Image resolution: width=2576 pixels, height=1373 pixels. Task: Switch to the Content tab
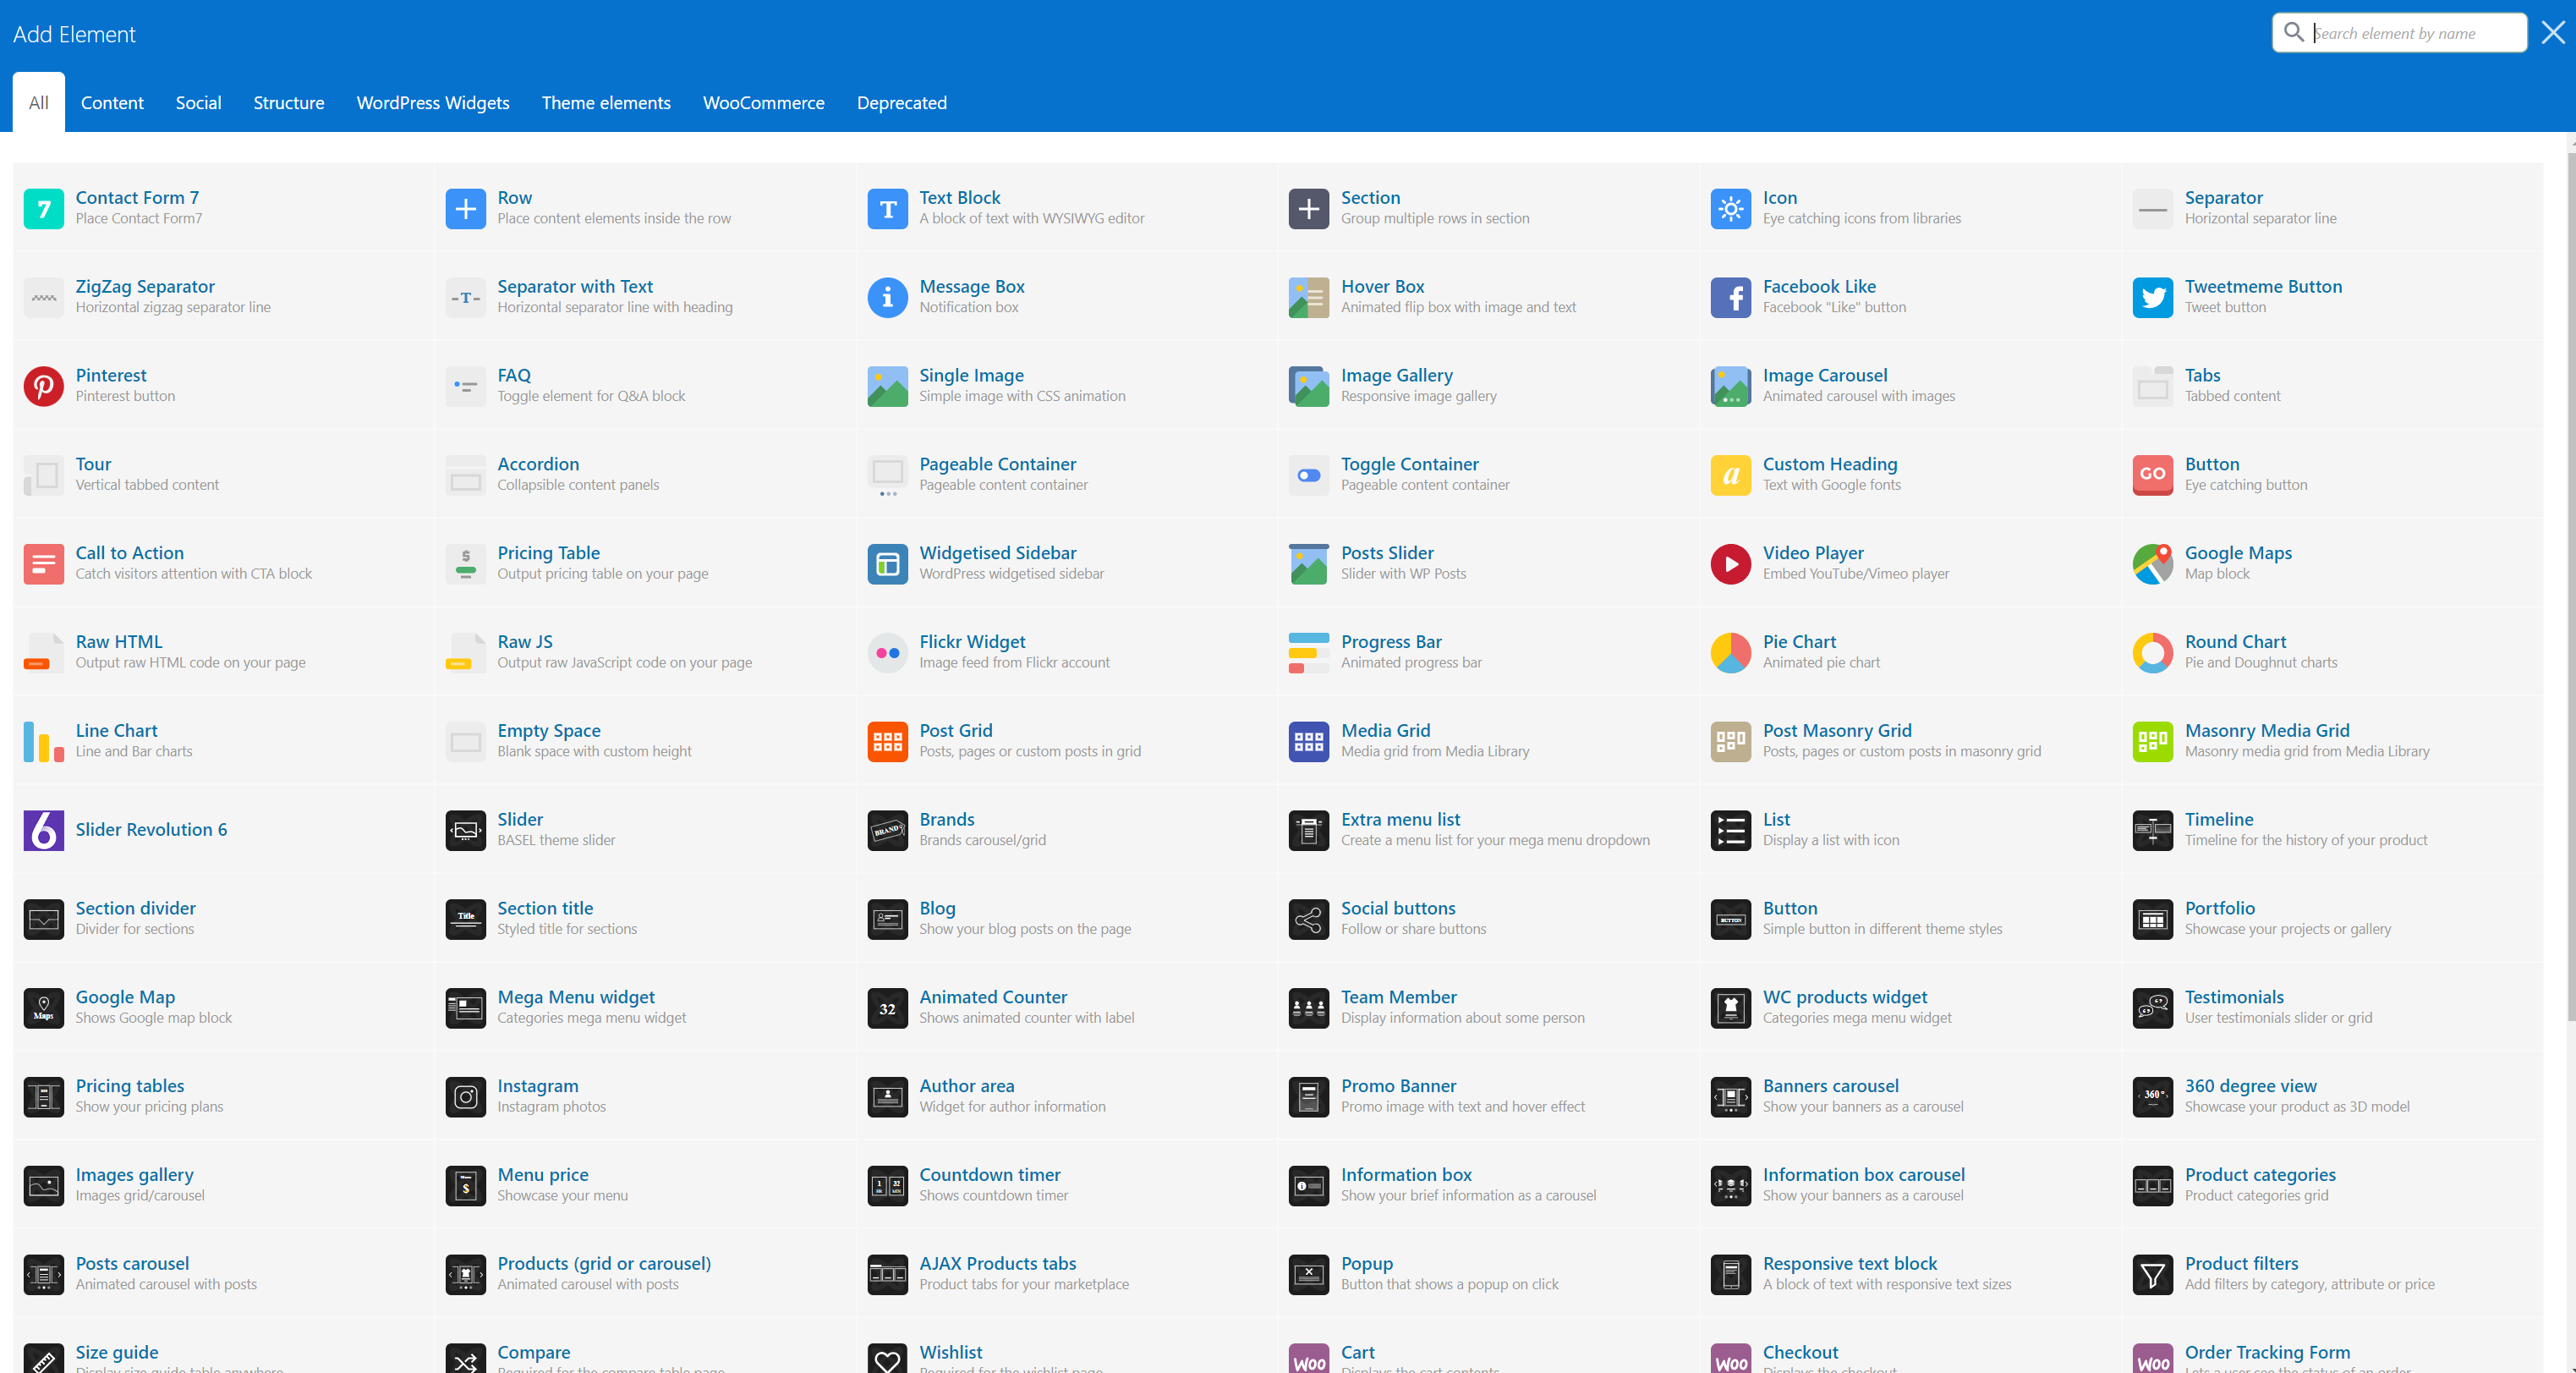tap(112, 102)
